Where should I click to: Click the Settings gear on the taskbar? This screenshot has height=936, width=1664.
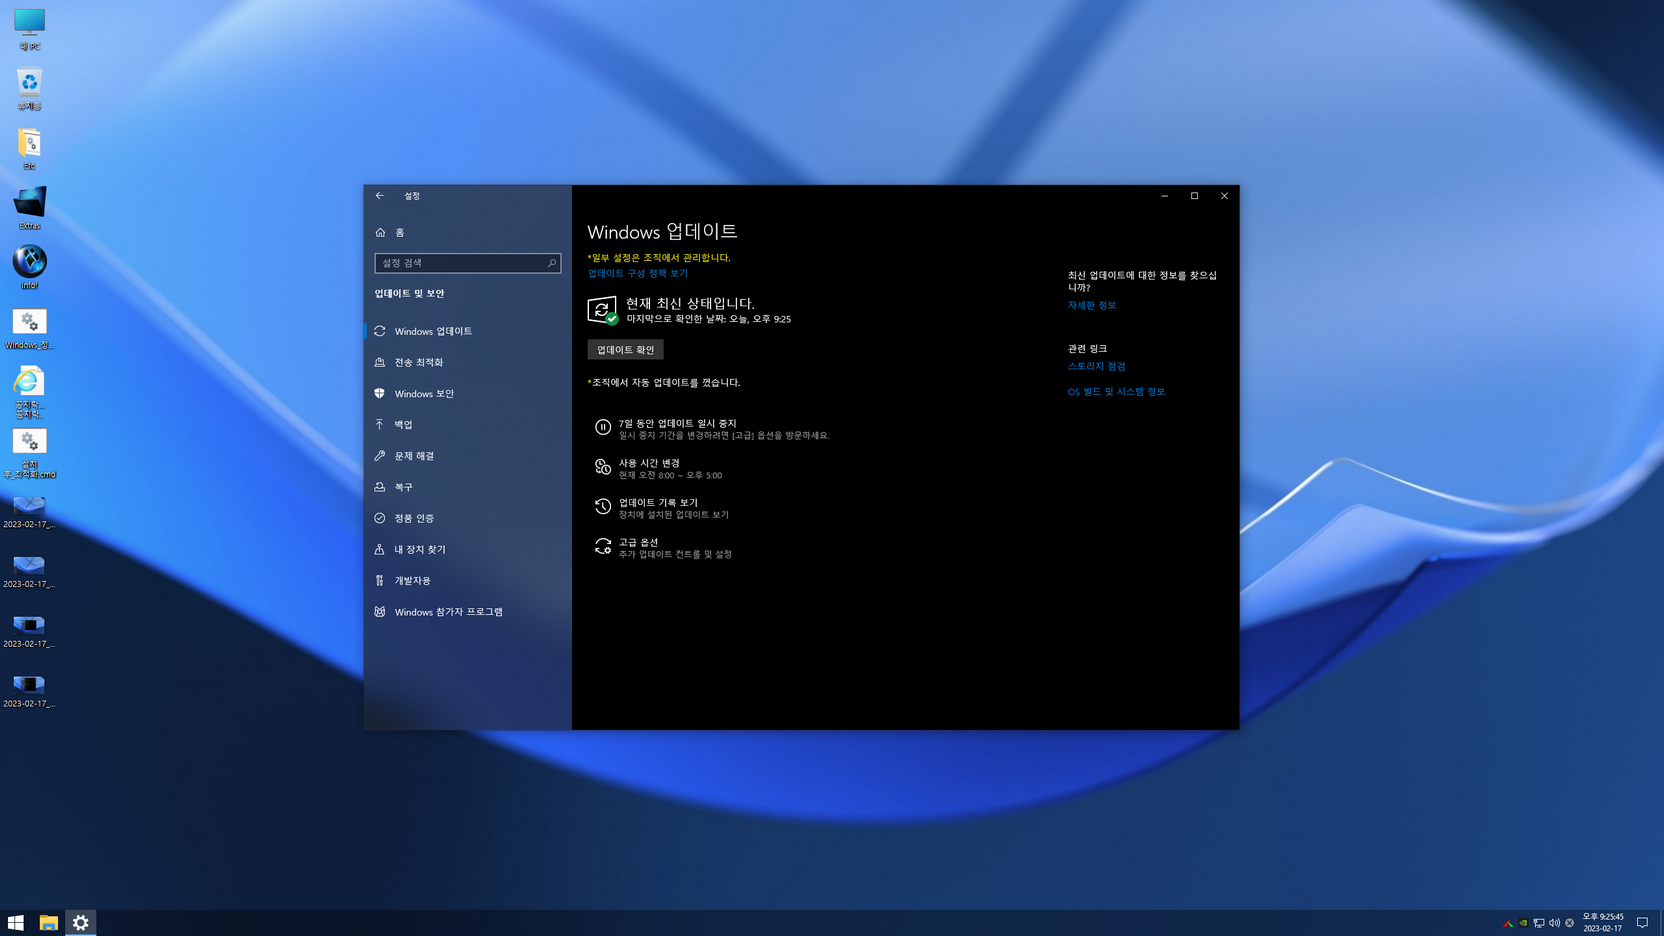[x=81, y=923]
